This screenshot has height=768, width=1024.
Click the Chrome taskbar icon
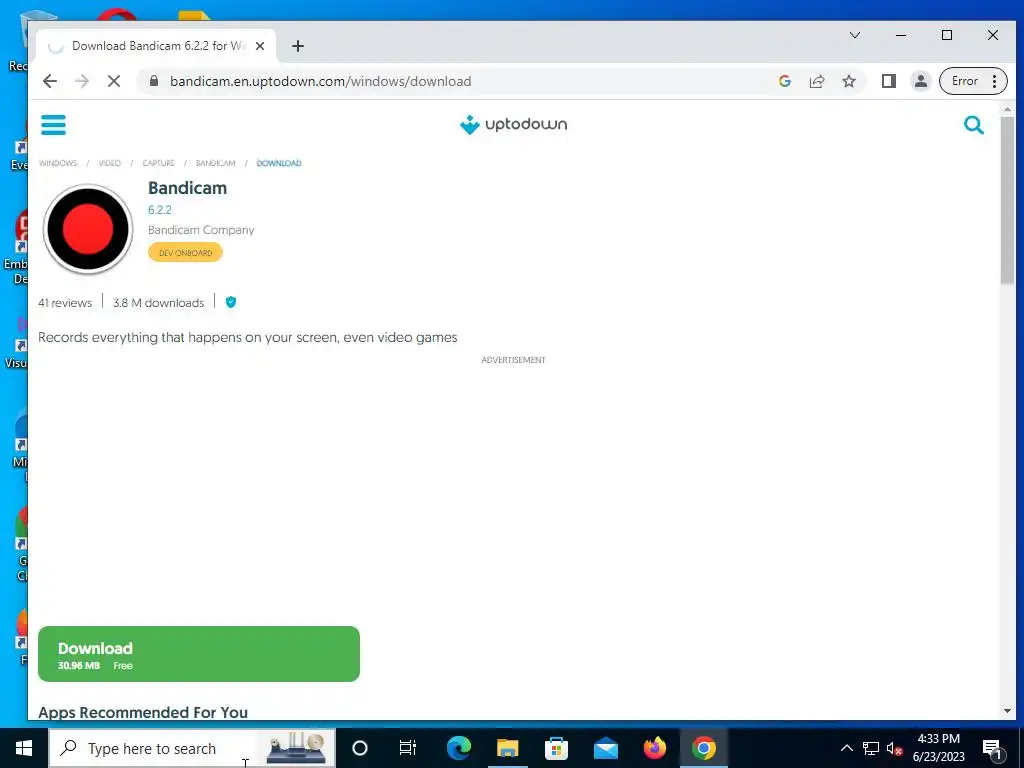coord(703,748)
